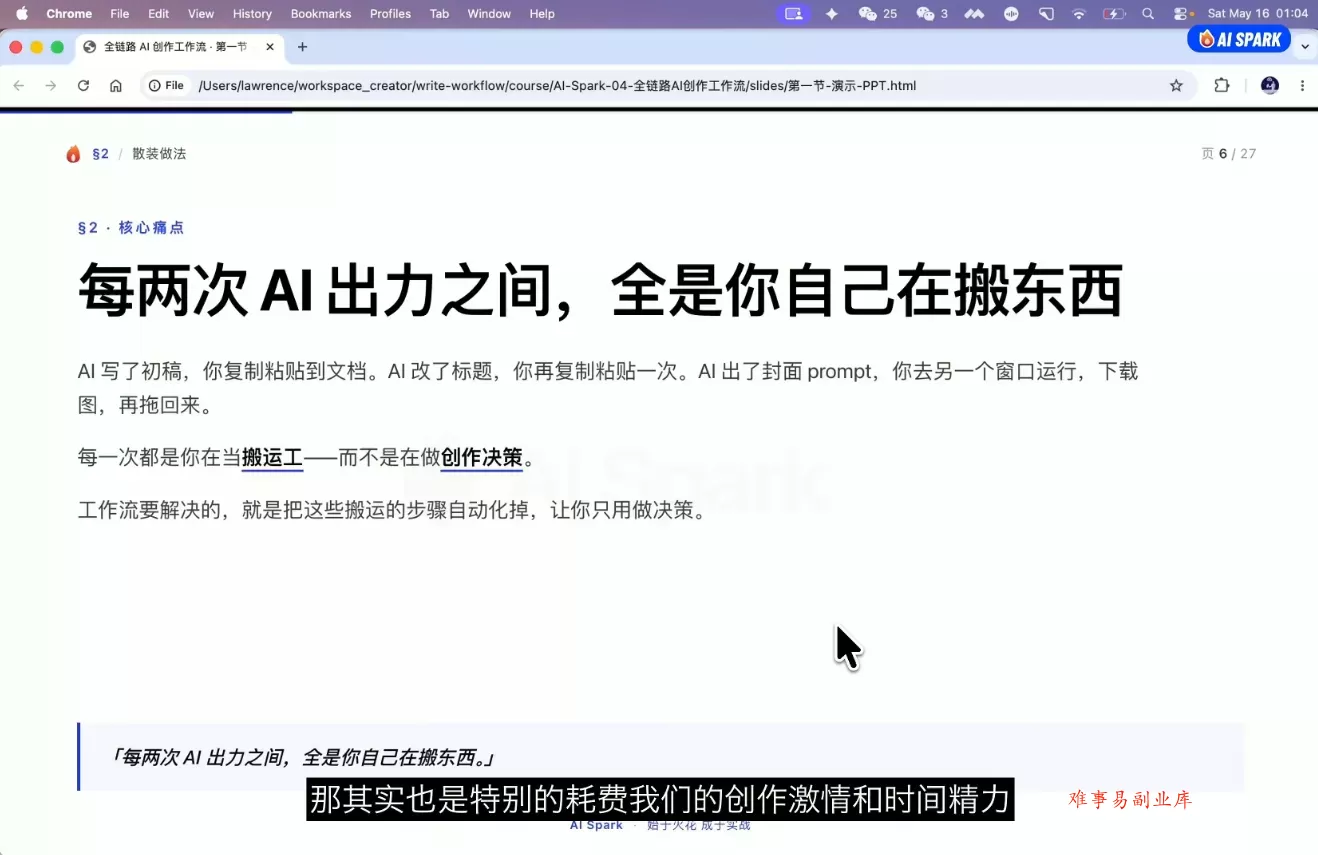
Task: Open the Wi-Fi status menu
Action: coord(1078,13)
